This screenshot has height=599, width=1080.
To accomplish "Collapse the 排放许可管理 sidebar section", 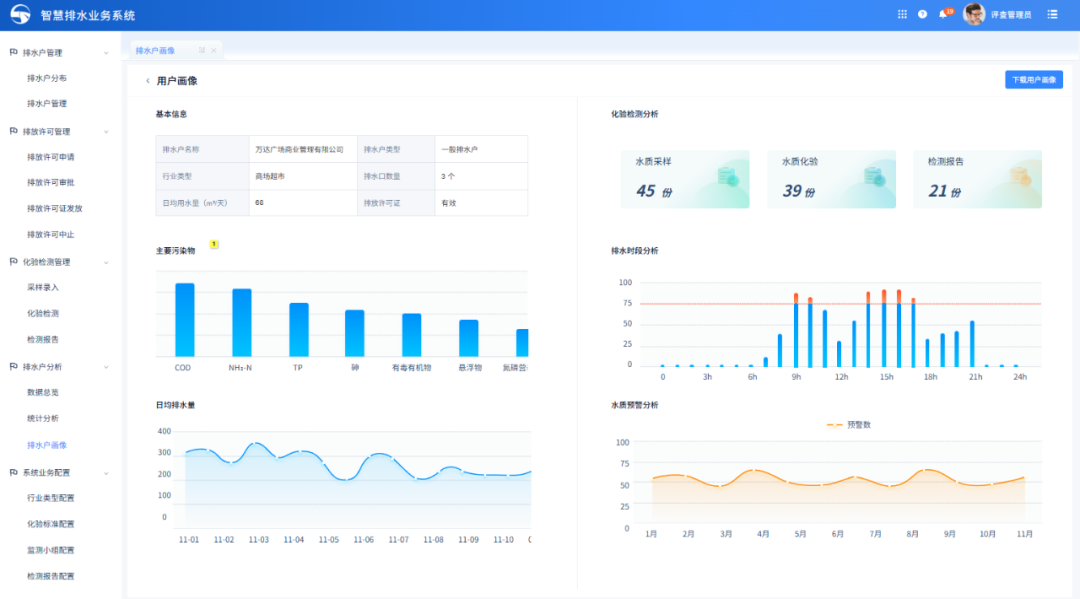I will tap(106, 132).
